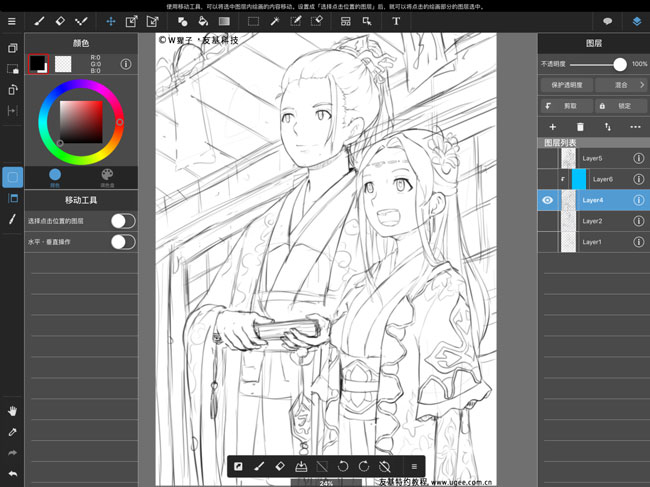Select the Bucket fill tool
This screenshot has width=650, height=487.
click(x=203, y=21)
